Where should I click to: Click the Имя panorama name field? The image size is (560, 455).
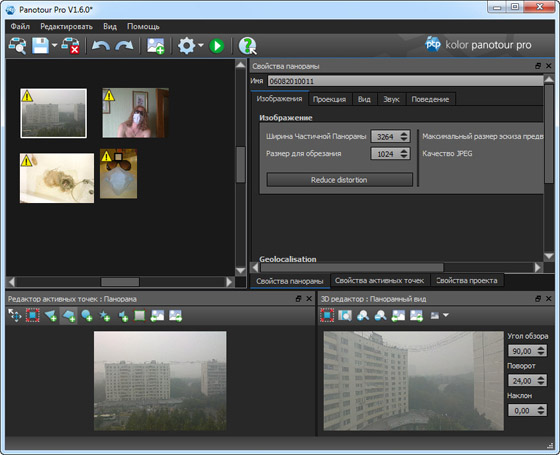pyautogui.click(x=405, y=81)
